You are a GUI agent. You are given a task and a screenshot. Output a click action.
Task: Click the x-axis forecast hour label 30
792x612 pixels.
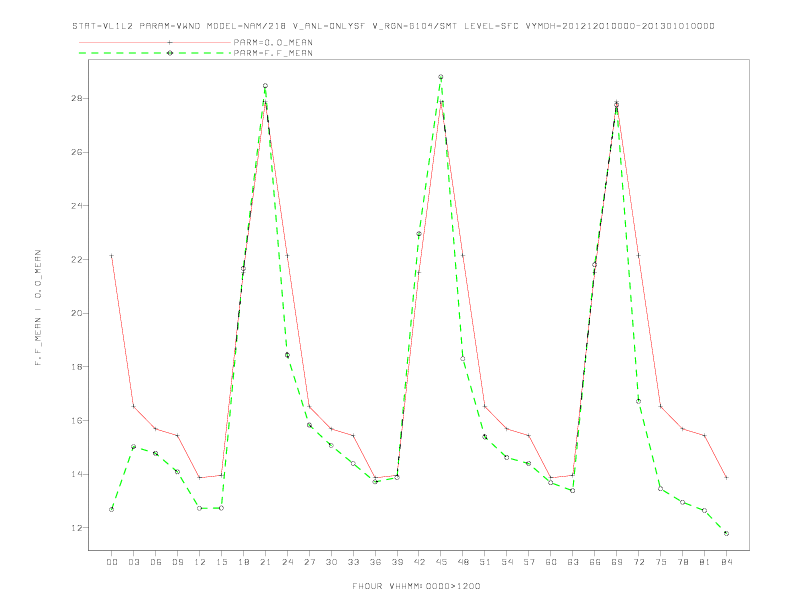click(331, 562)
